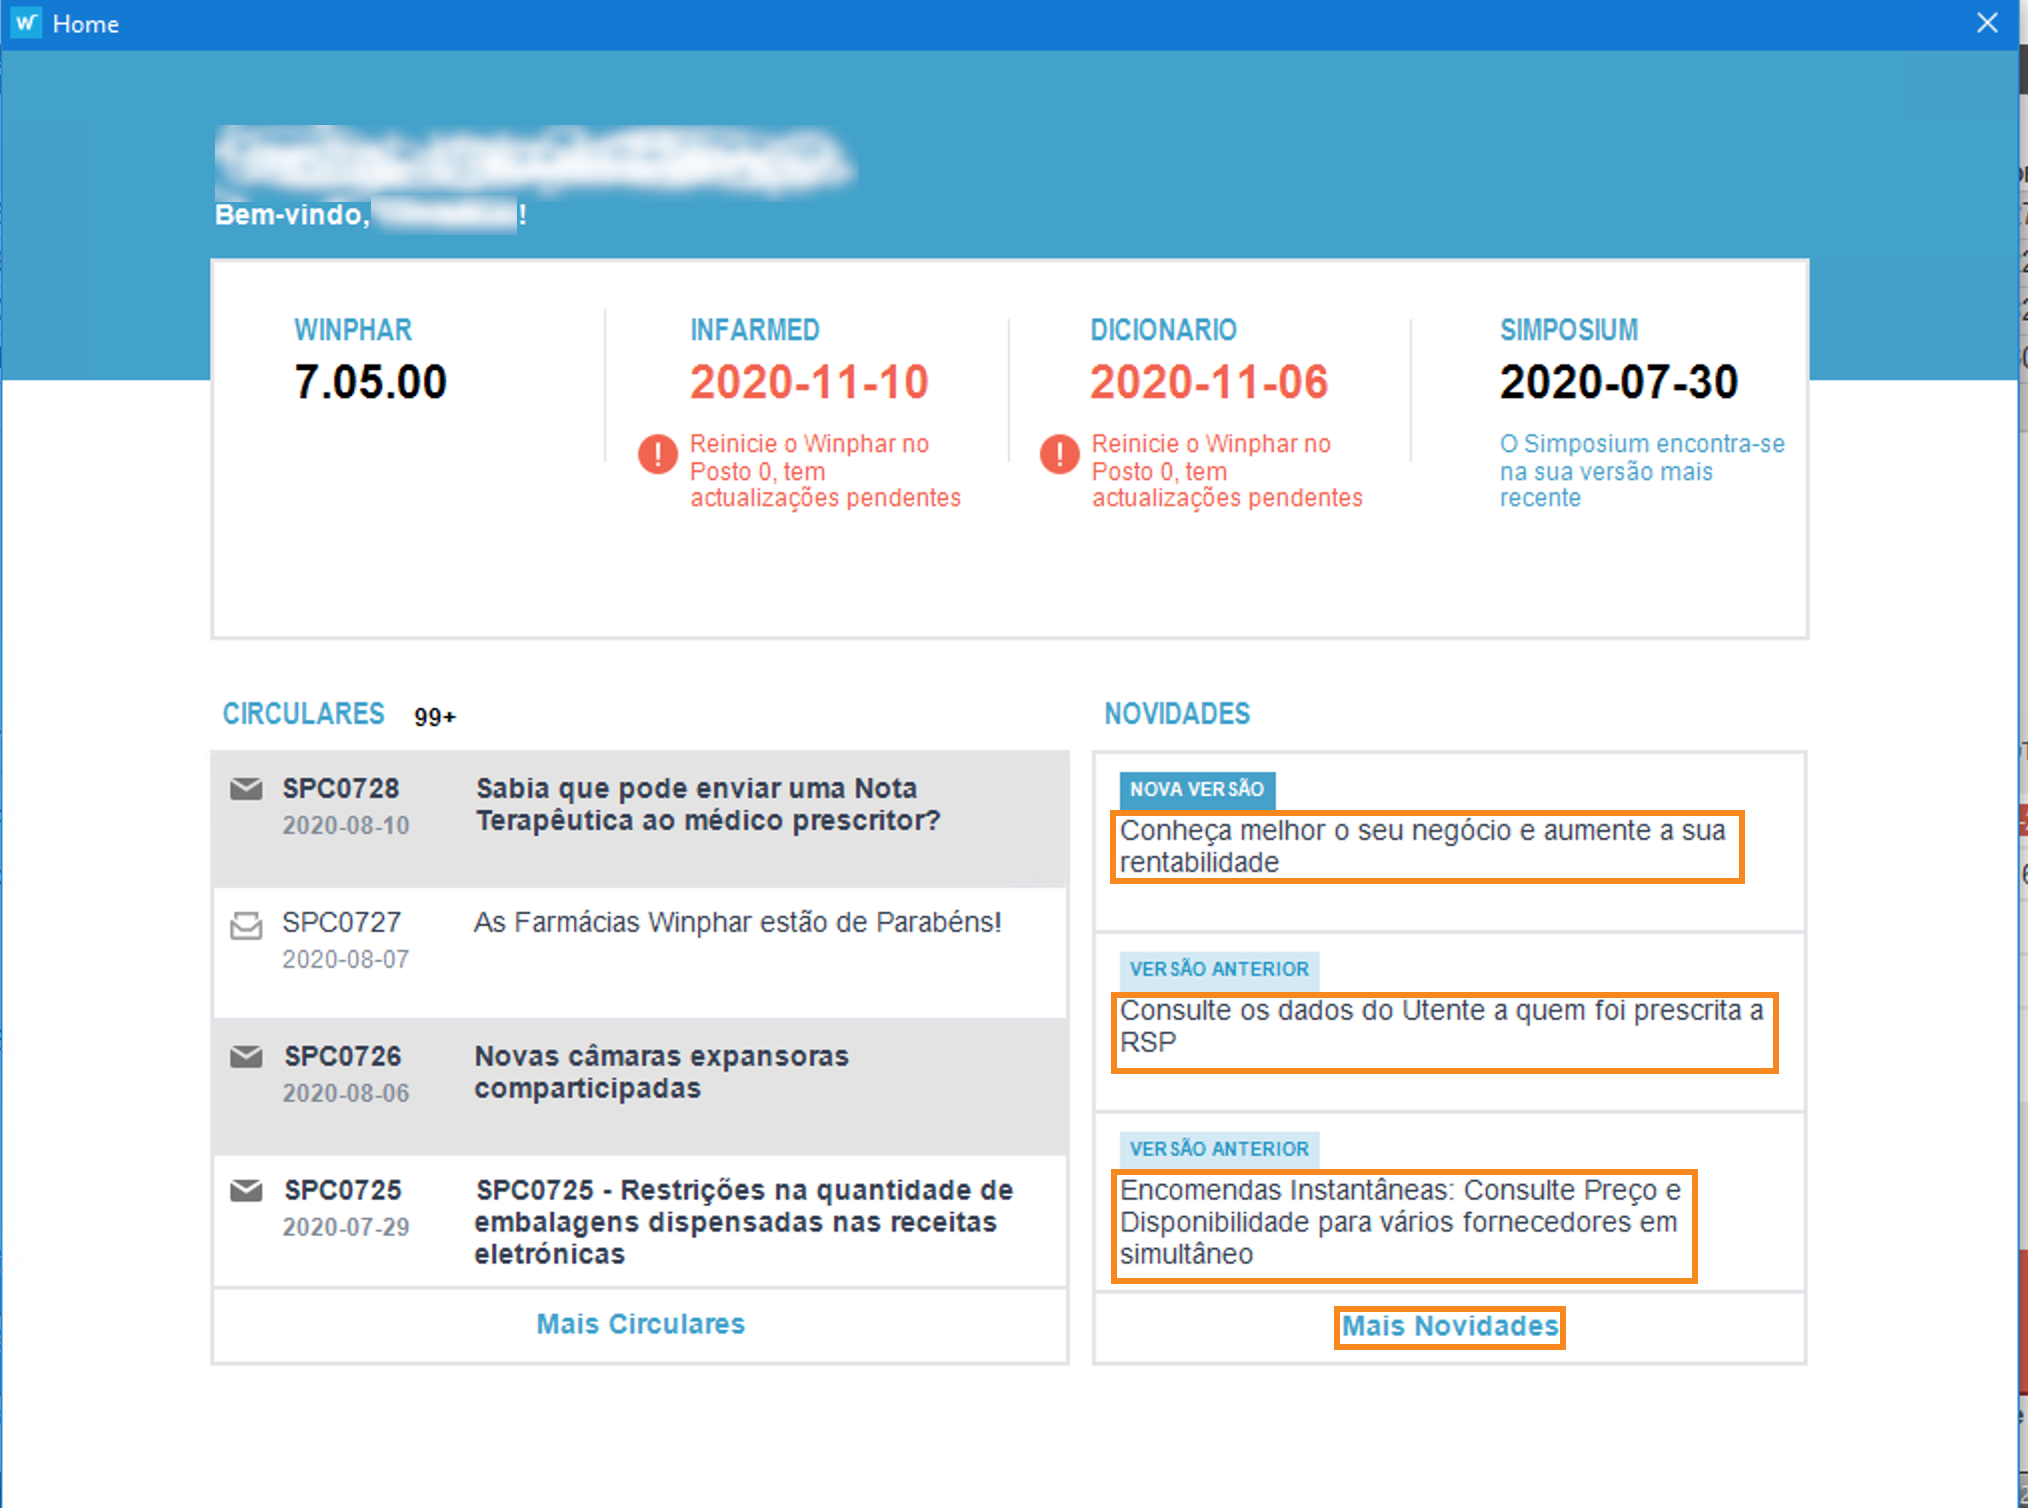Close the Home window
The height and width of the screenshot is (1508, 2028).
[1987, 23]
